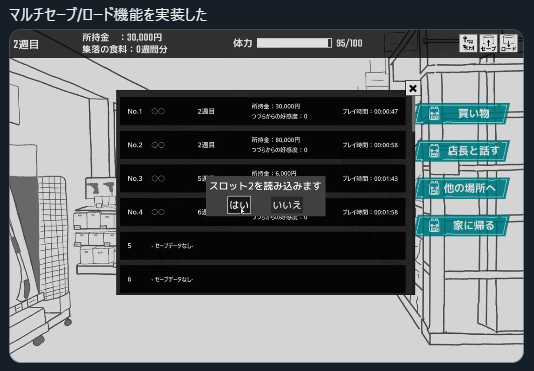This screenshot has width=534, height=371.
Task: Confirm loading with はい
Action: point(239,205)
